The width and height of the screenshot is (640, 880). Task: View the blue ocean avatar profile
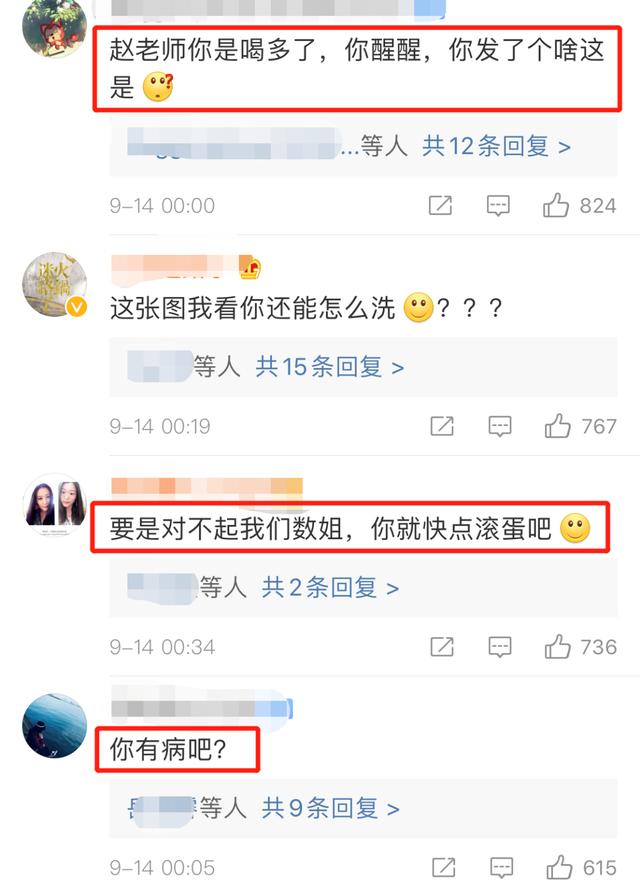(x=54, y=726)
